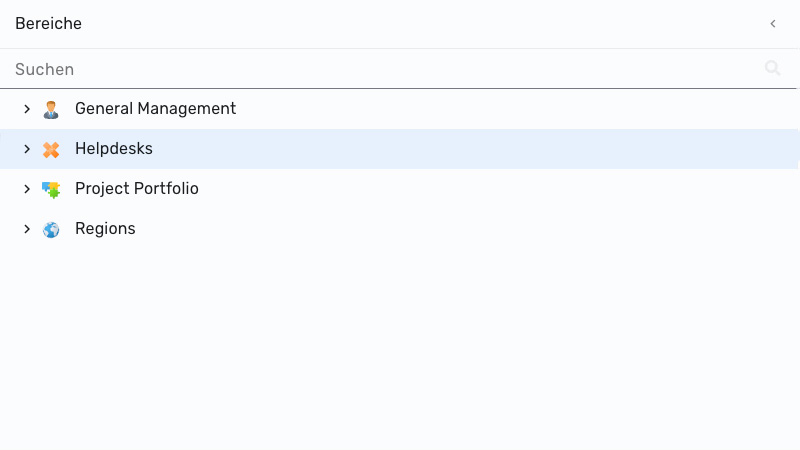The image size is (800, 450).
Task: Click the General Management businessman icon
Action: pyautogui.click(x=51, y=109)
